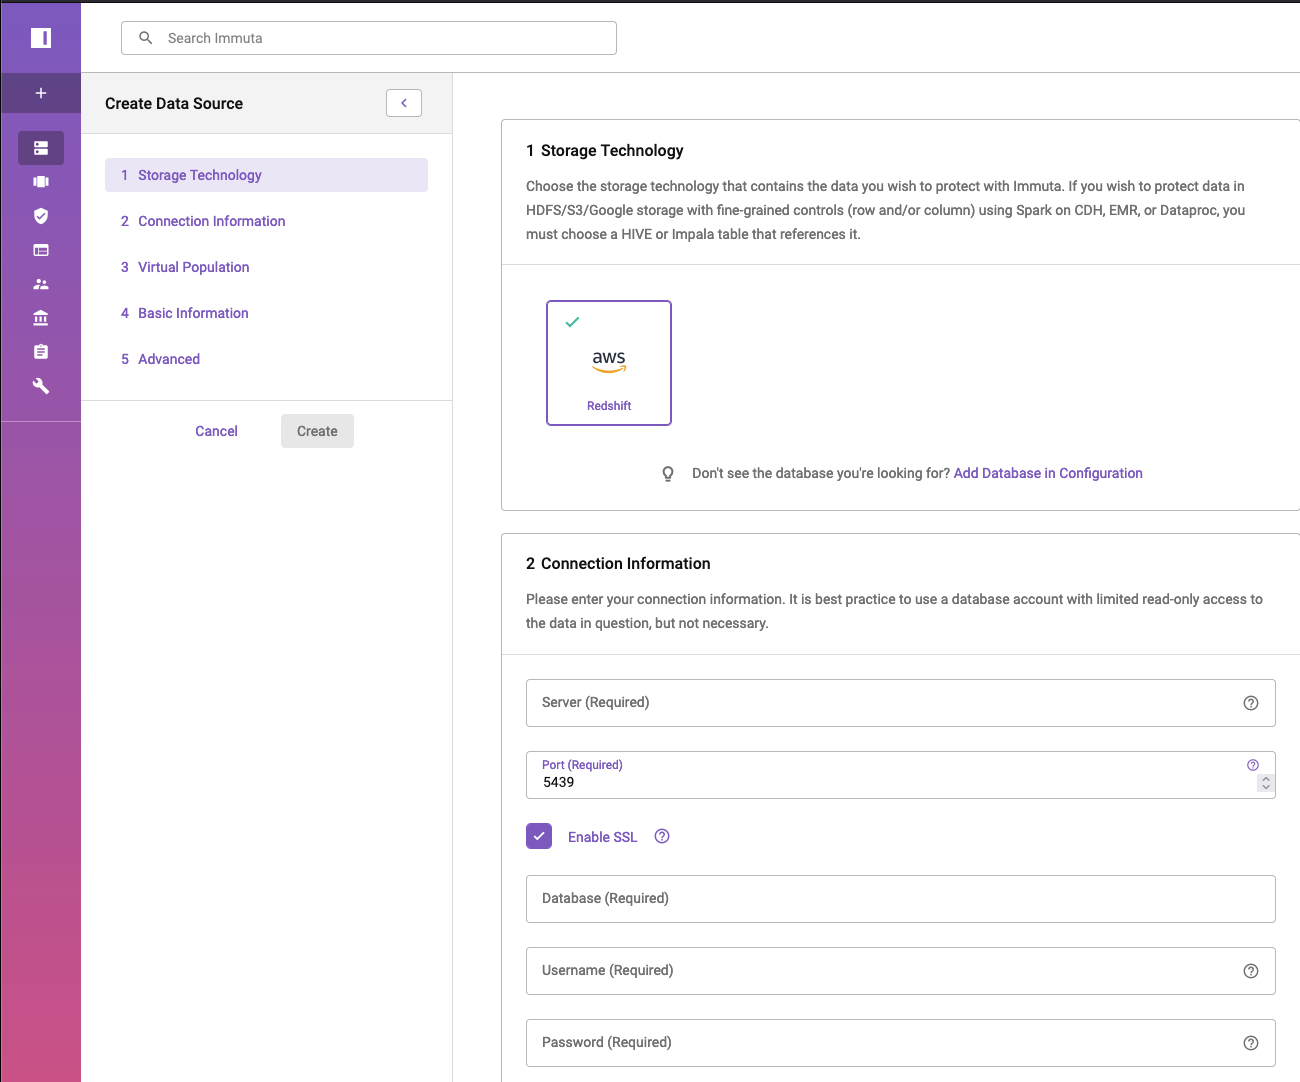Open the clipboard audit sidebar icon
Image resolution: width=1300 pixels, height=1082 pixels.
(41, 352)
